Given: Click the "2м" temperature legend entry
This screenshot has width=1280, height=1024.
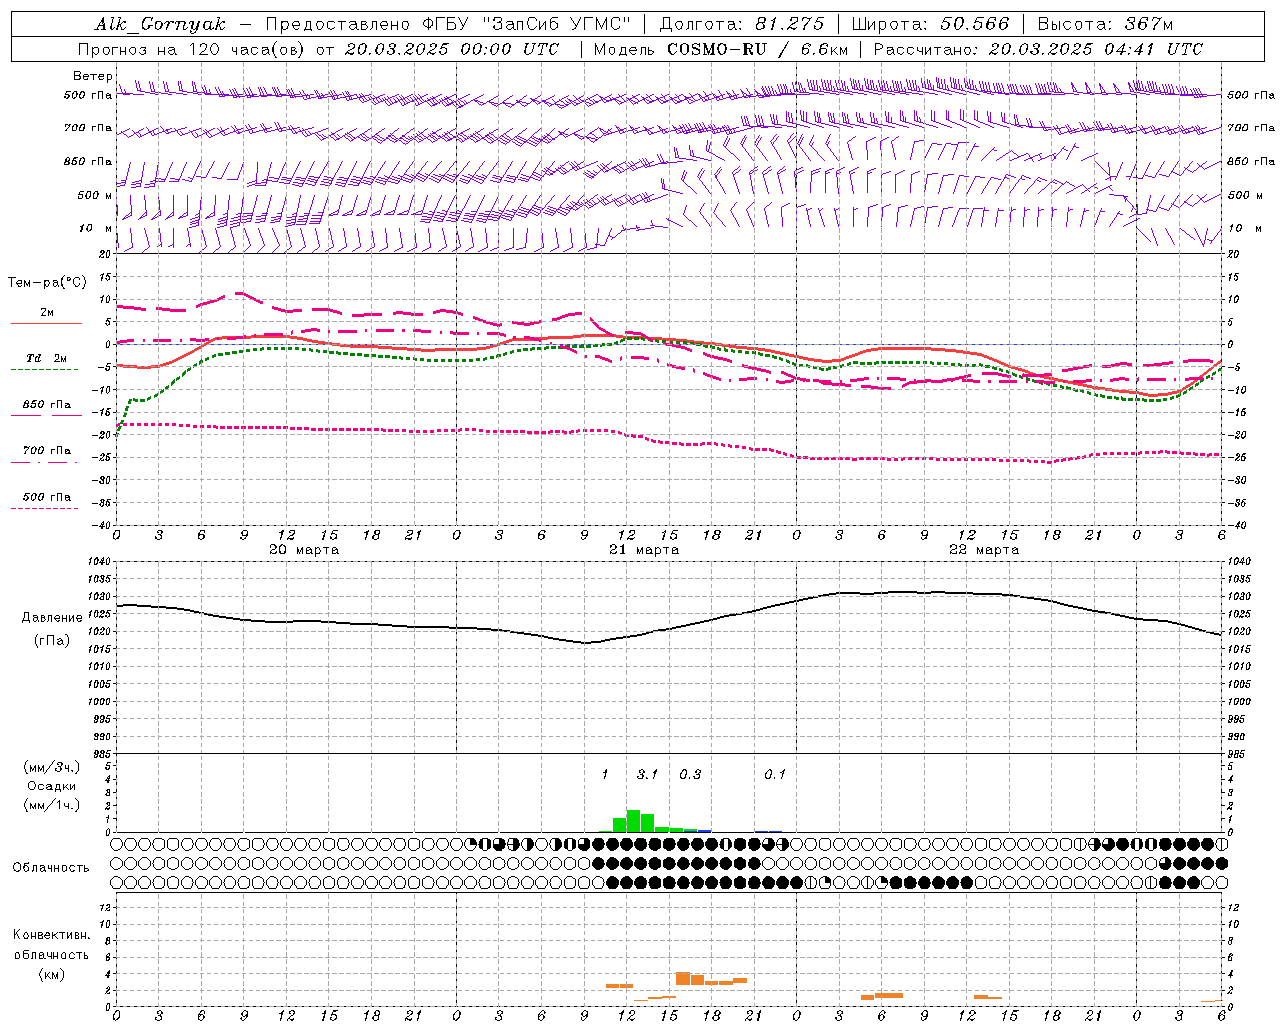Looking at the screenshot, I should pyautogui.click(x=46, y=313).
